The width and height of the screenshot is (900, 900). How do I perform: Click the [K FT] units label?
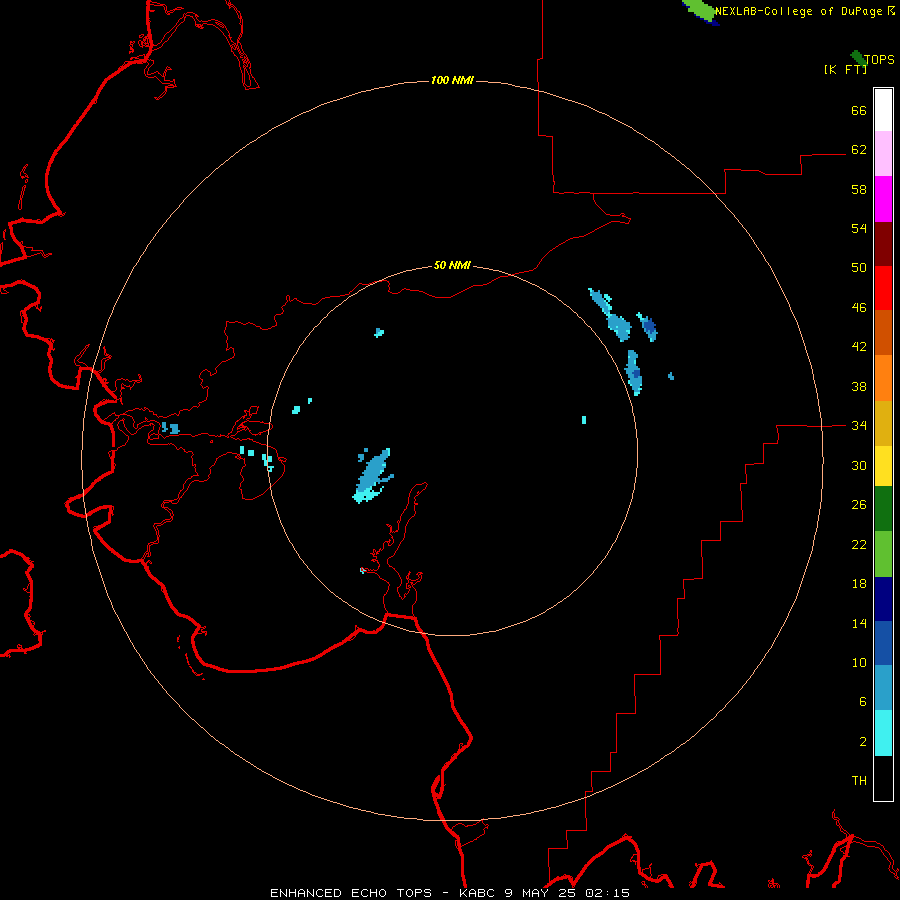click(x=845, y=69)
